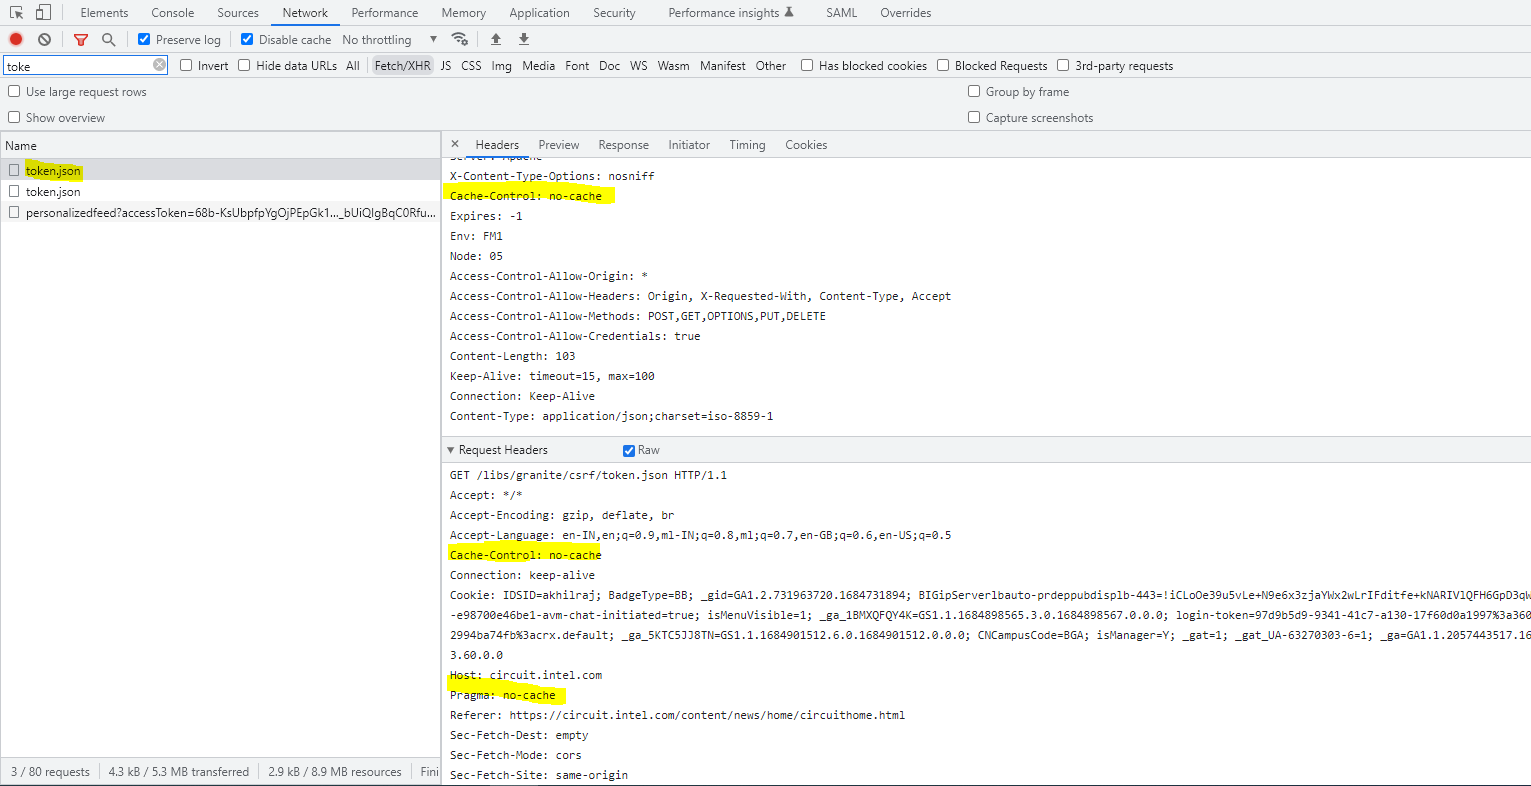Import a HAR file

pos(495,39)
